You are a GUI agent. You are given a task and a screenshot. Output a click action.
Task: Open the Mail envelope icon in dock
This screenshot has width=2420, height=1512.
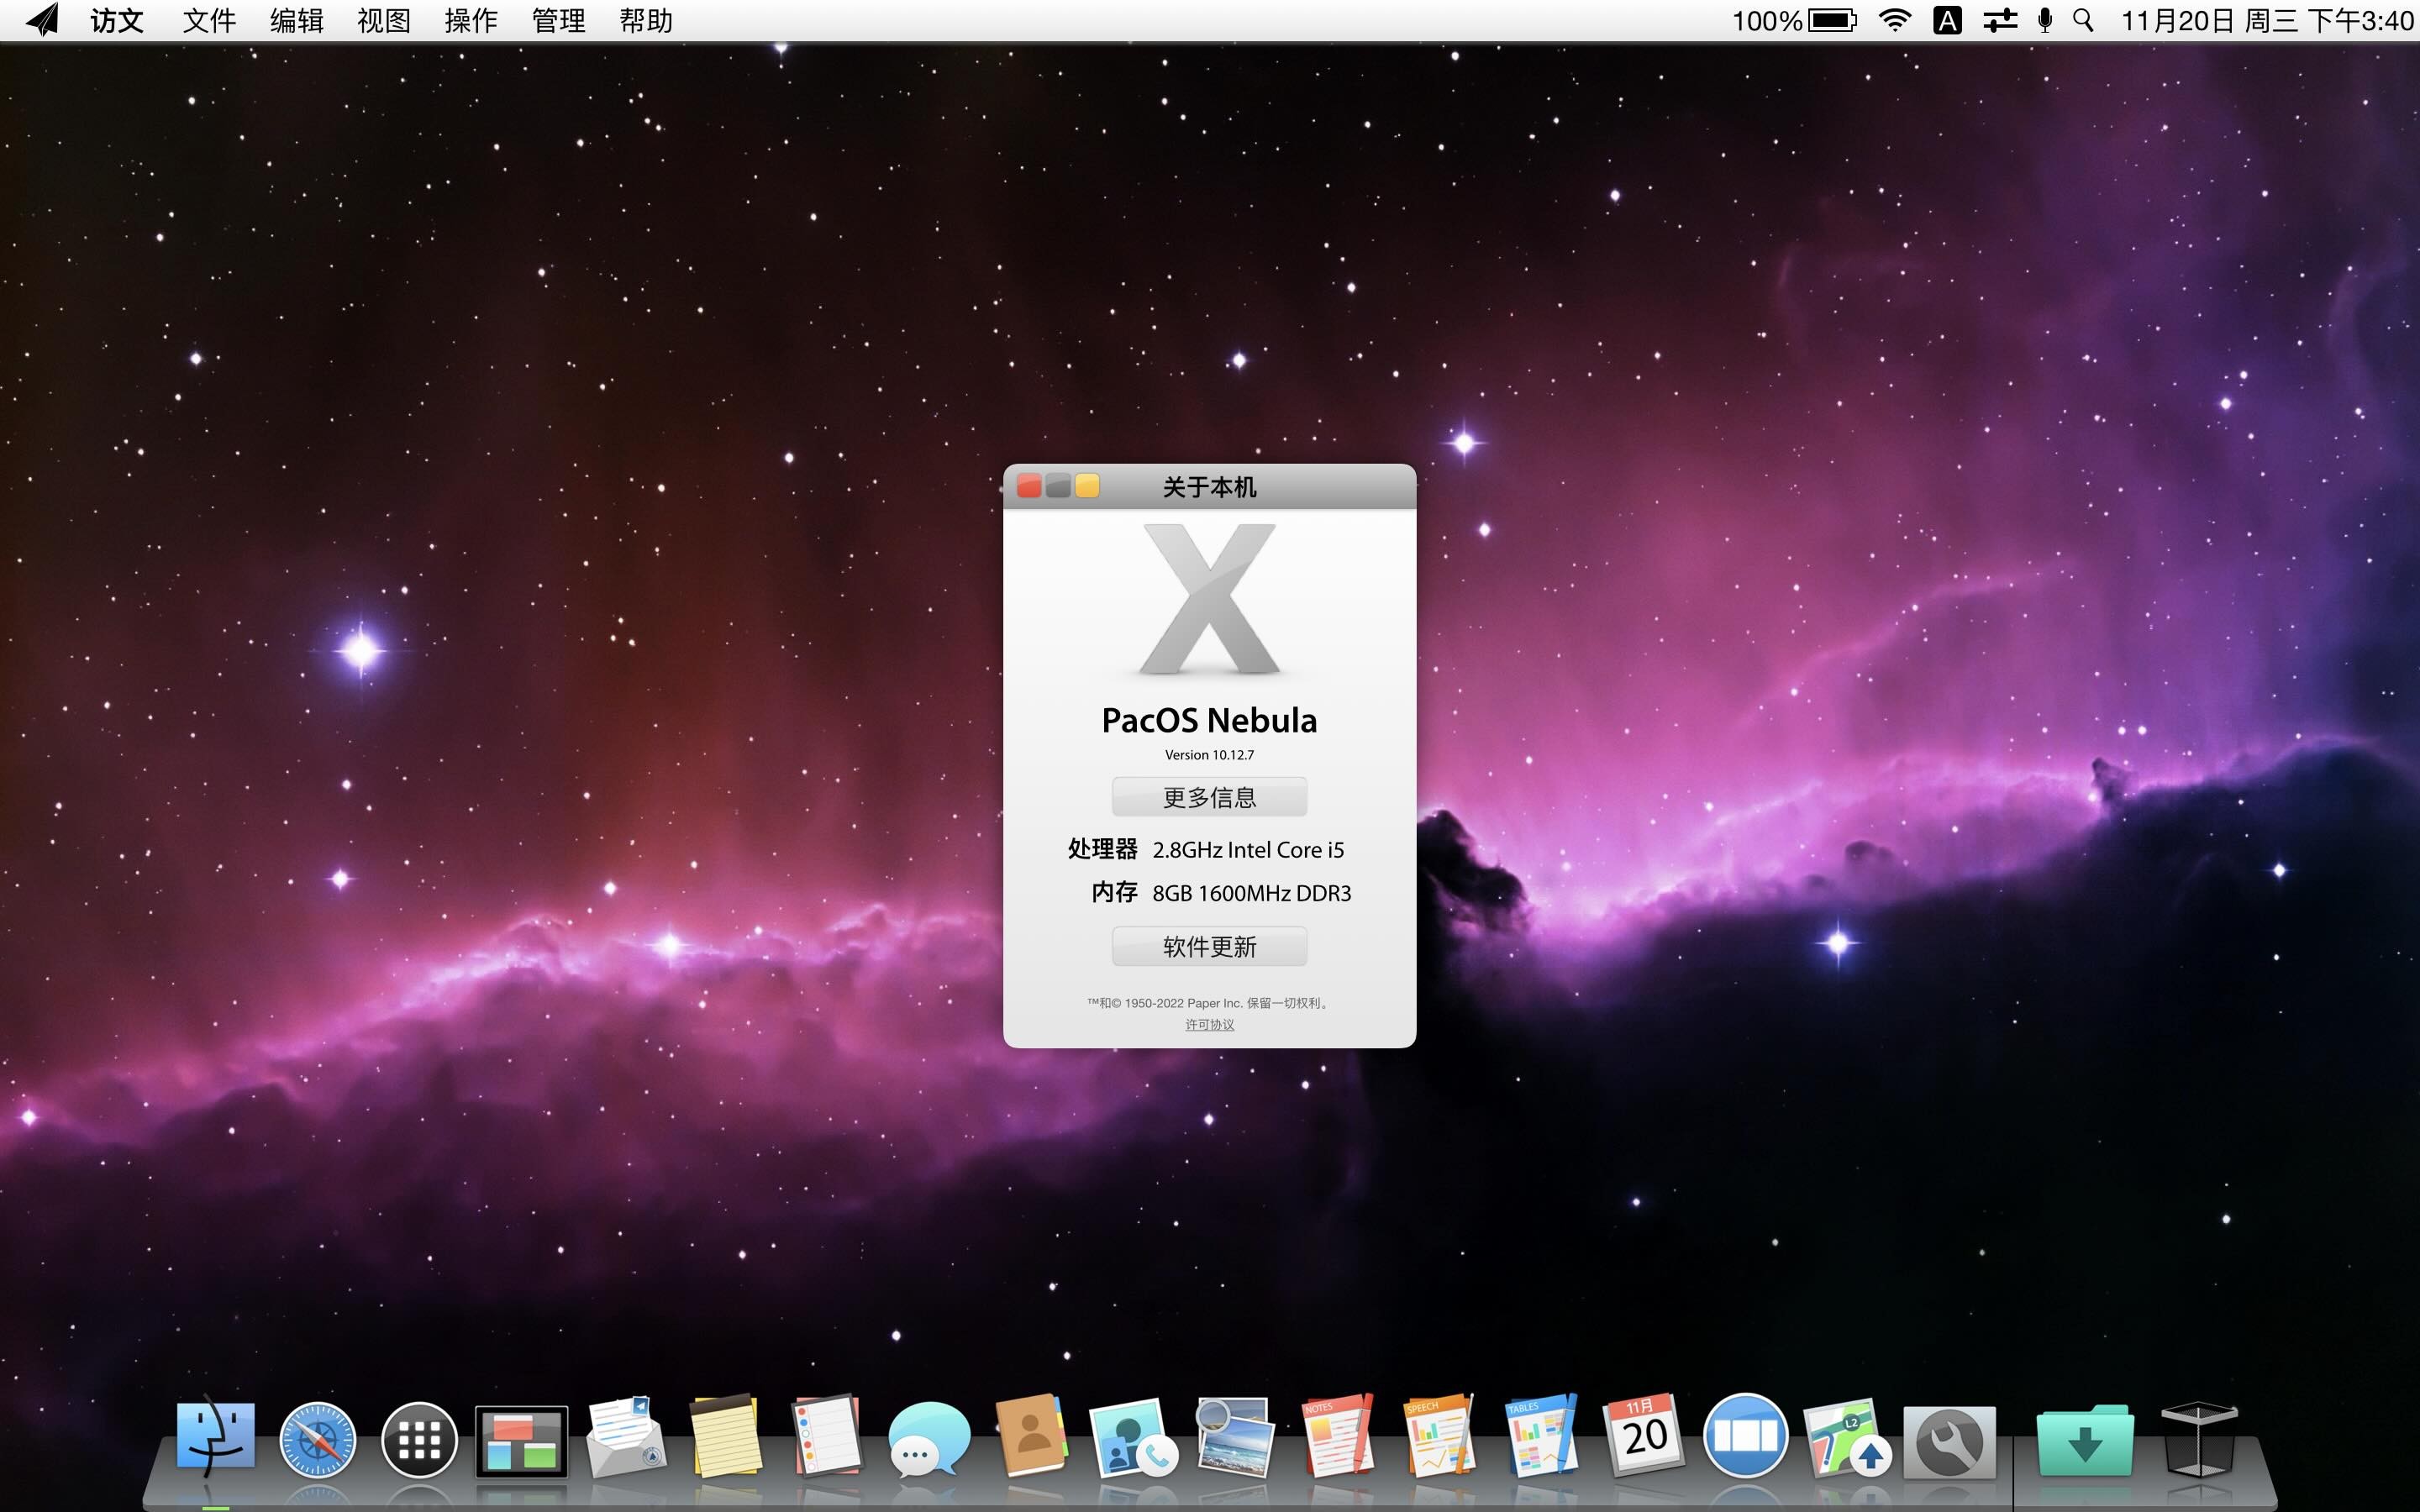point(625,1437)
